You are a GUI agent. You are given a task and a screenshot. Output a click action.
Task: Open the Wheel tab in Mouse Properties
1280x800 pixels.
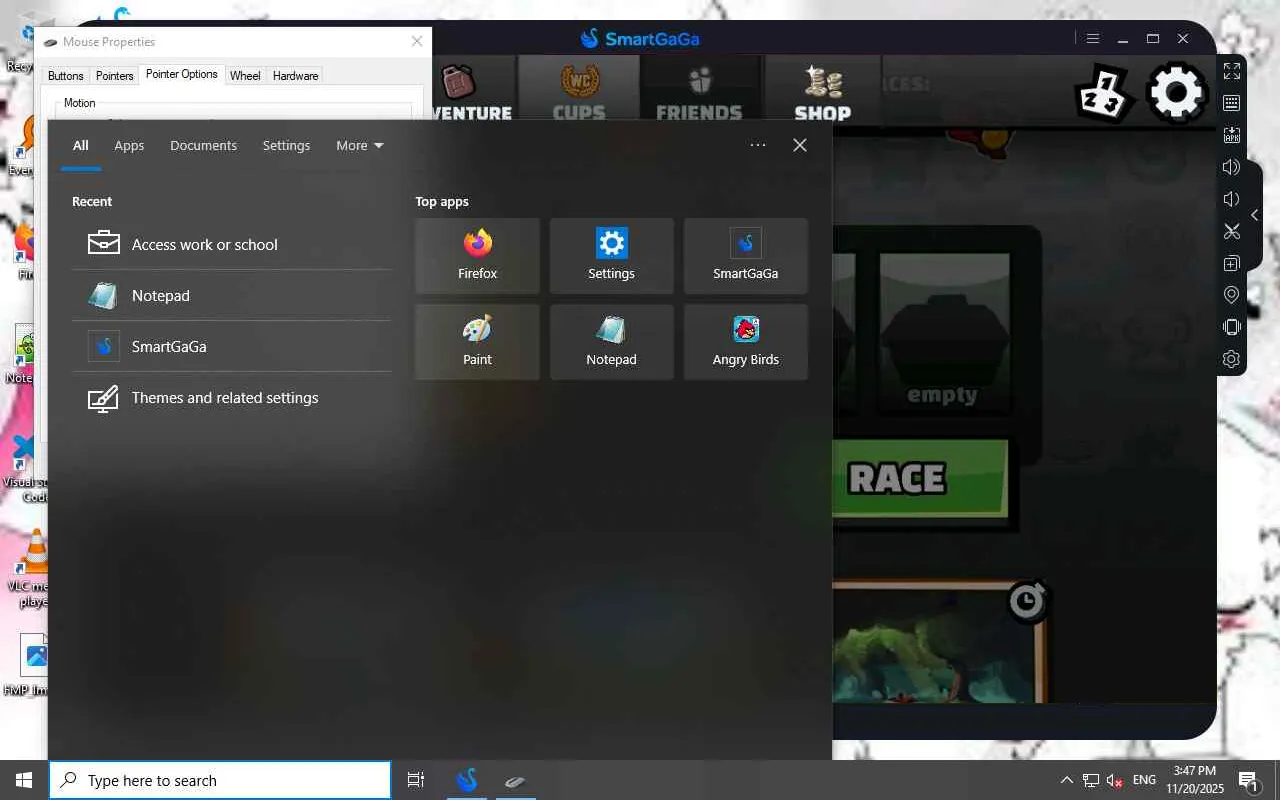pos(245,76)
